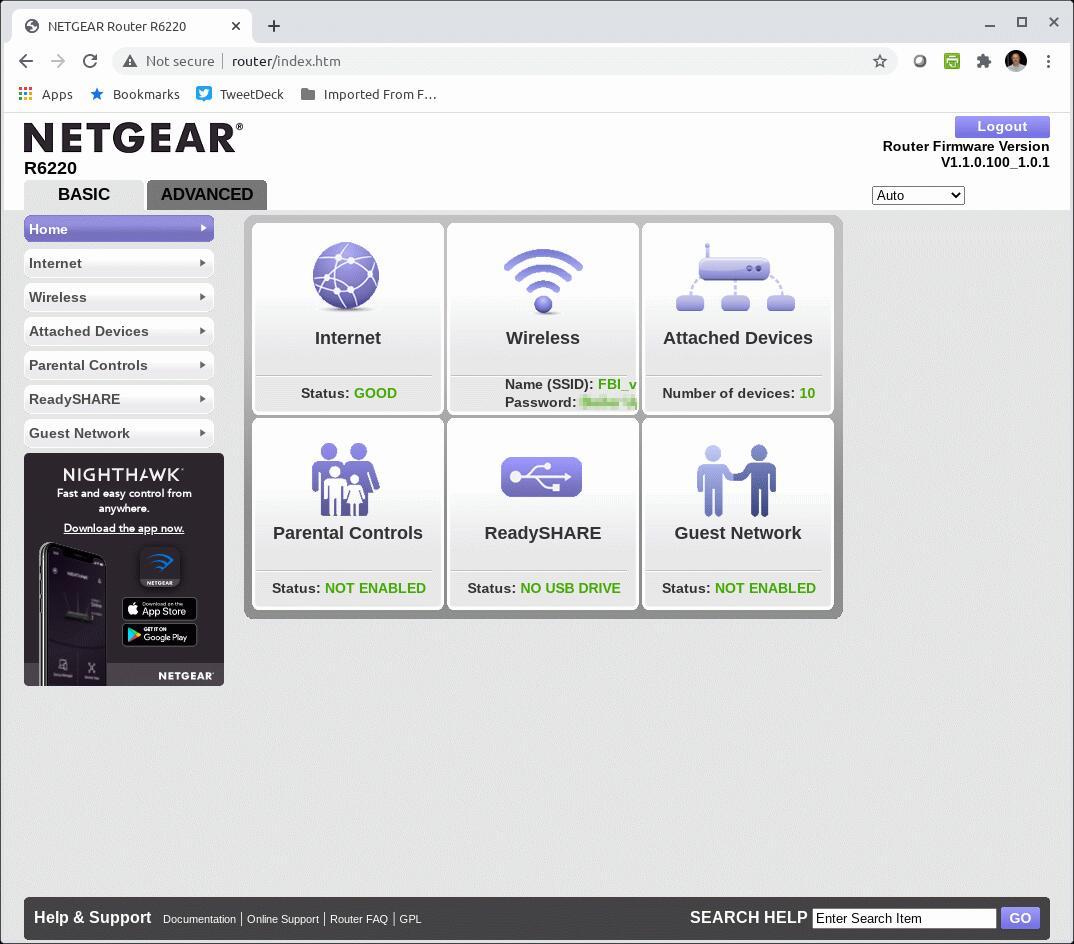Screen dimensions: 1074x944
Task: Open the Apps grid shortcut
Action: 45,94
